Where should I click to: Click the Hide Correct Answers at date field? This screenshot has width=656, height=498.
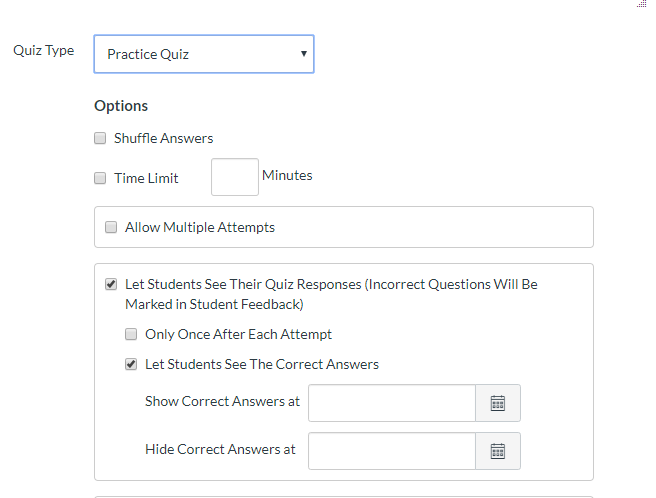coord(391,451)
